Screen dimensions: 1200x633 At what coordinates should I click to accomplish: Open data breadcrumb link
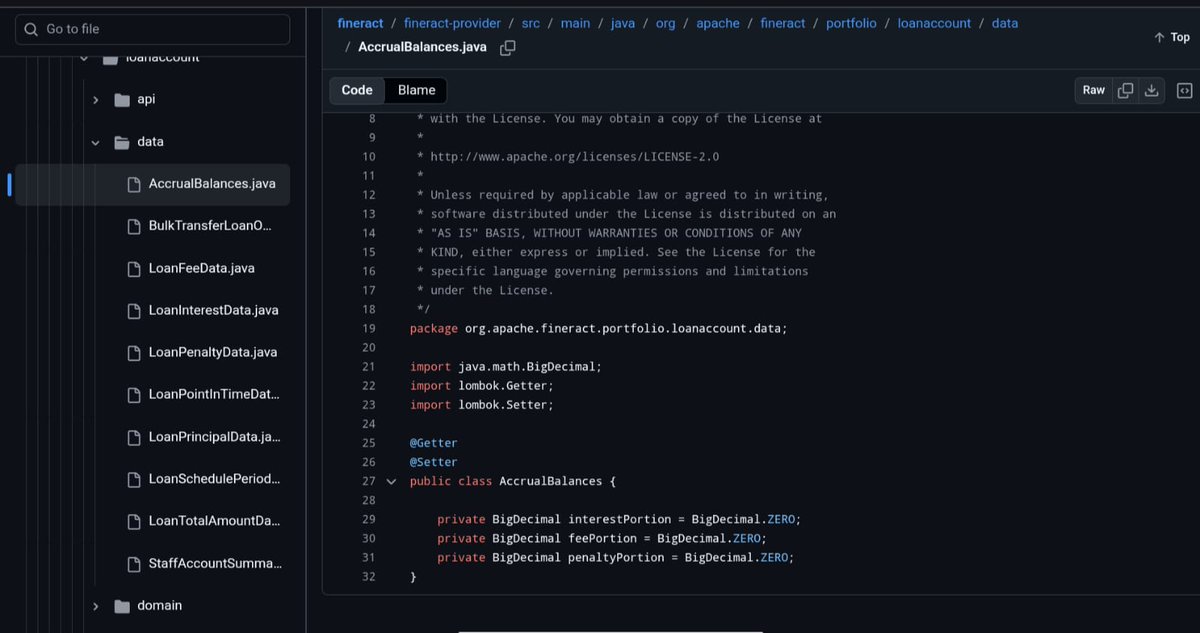click(x=1005, y=23)
